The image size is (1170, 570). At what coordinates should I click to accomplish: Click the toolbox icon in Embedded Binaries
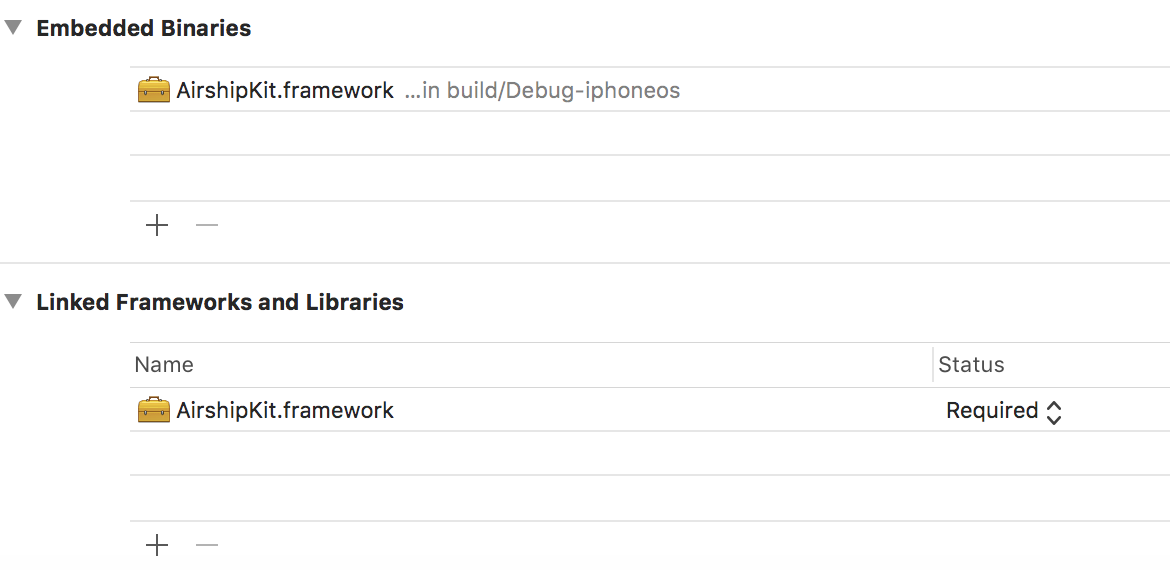pos(153,91)
